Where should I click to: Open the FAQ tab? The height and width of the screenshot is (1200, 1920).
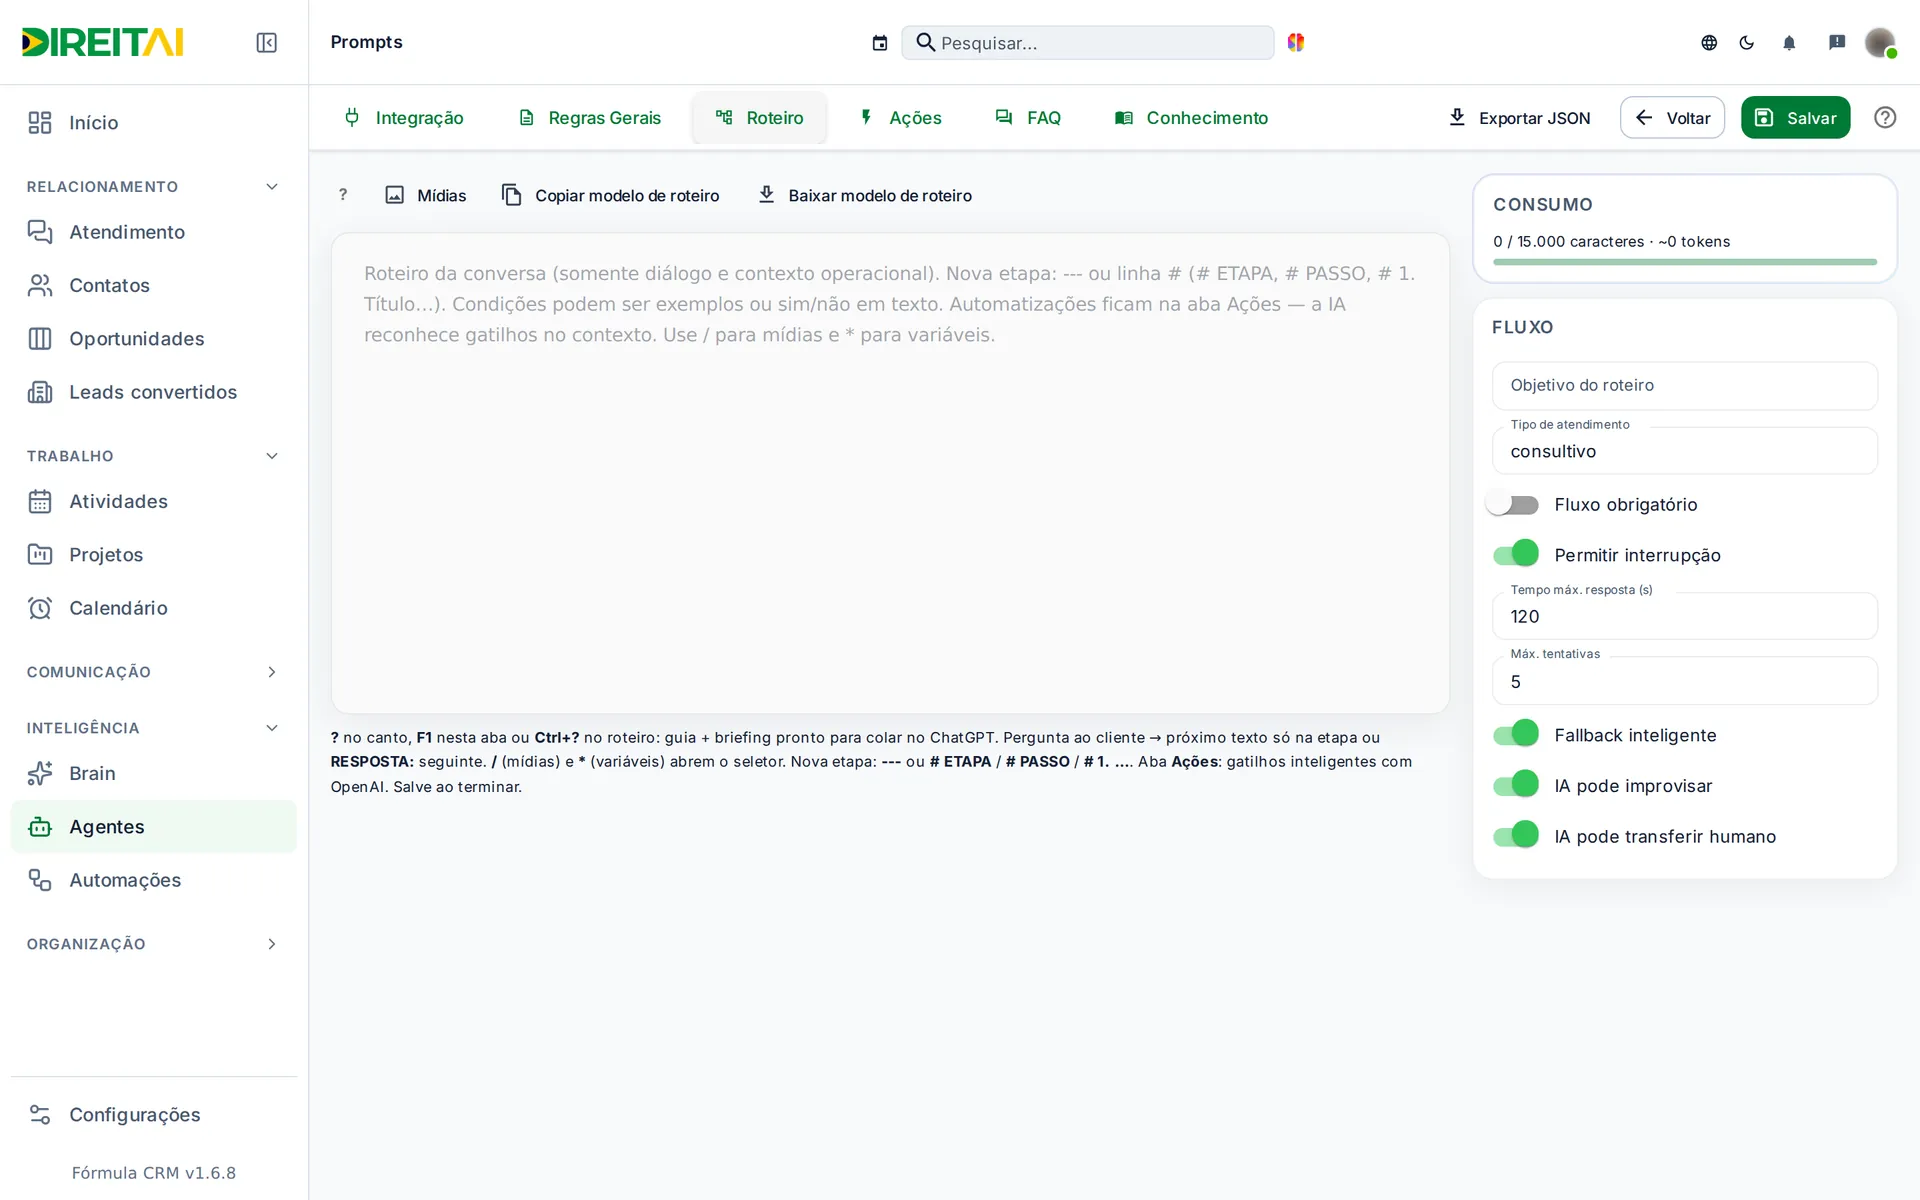point(1028,118)
